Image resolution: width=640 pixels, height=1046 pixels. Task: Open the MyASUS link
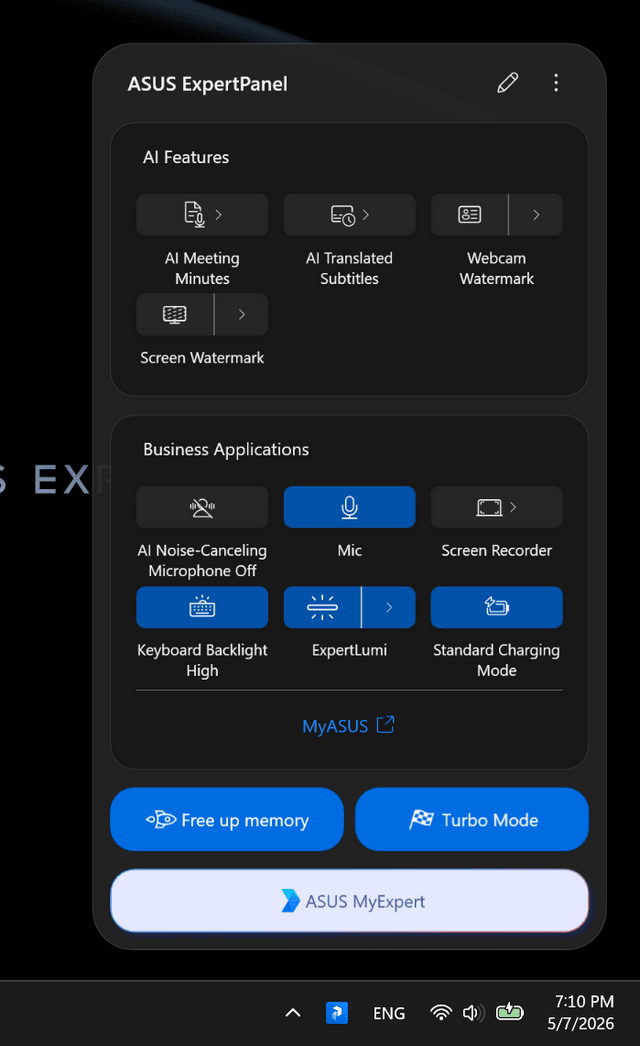click(x=348, y=726)
